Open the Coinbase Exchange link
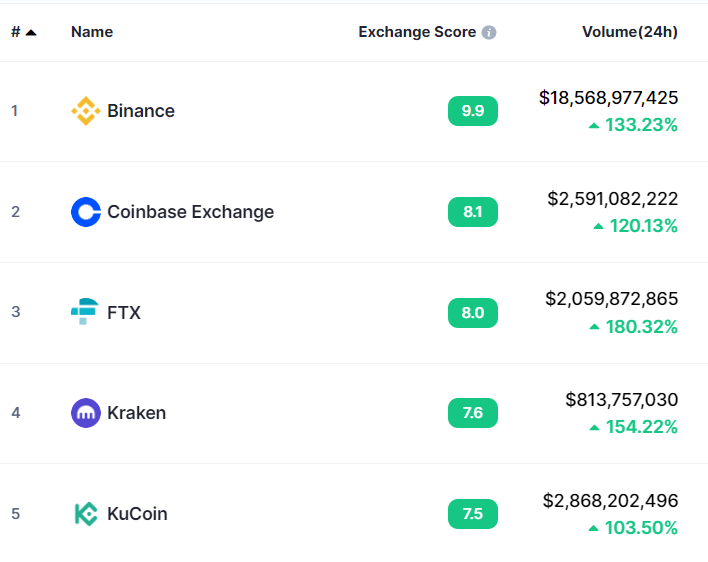 191,212
